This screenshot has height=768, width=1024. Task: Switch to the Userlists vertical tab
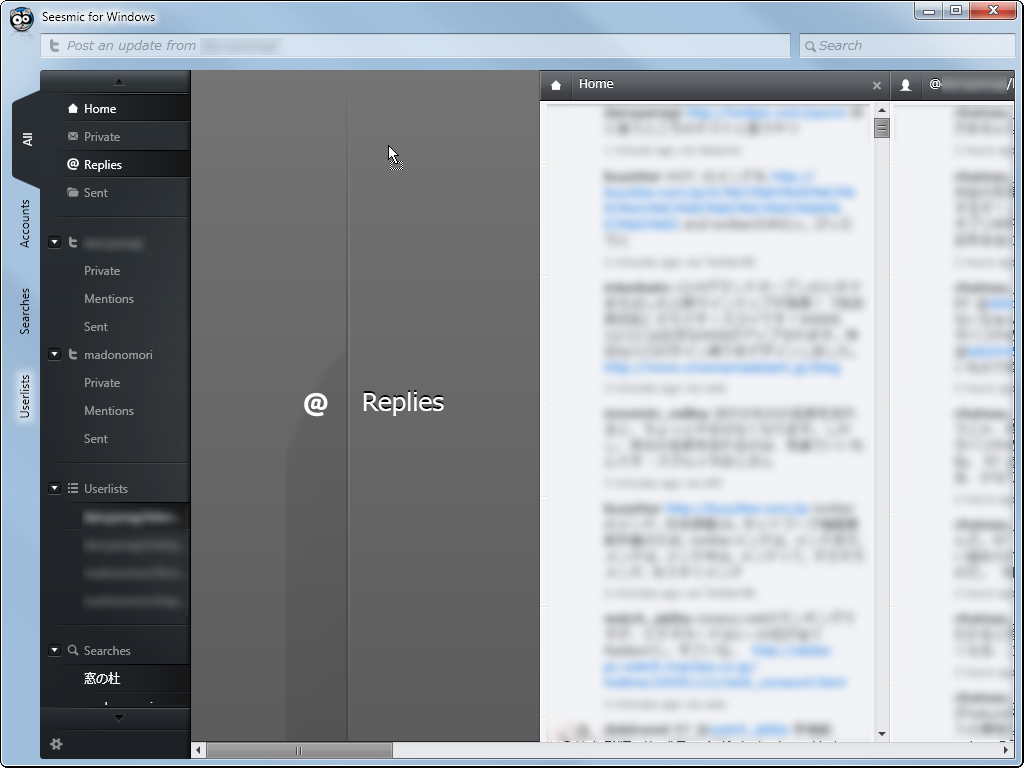coord(25,396)
